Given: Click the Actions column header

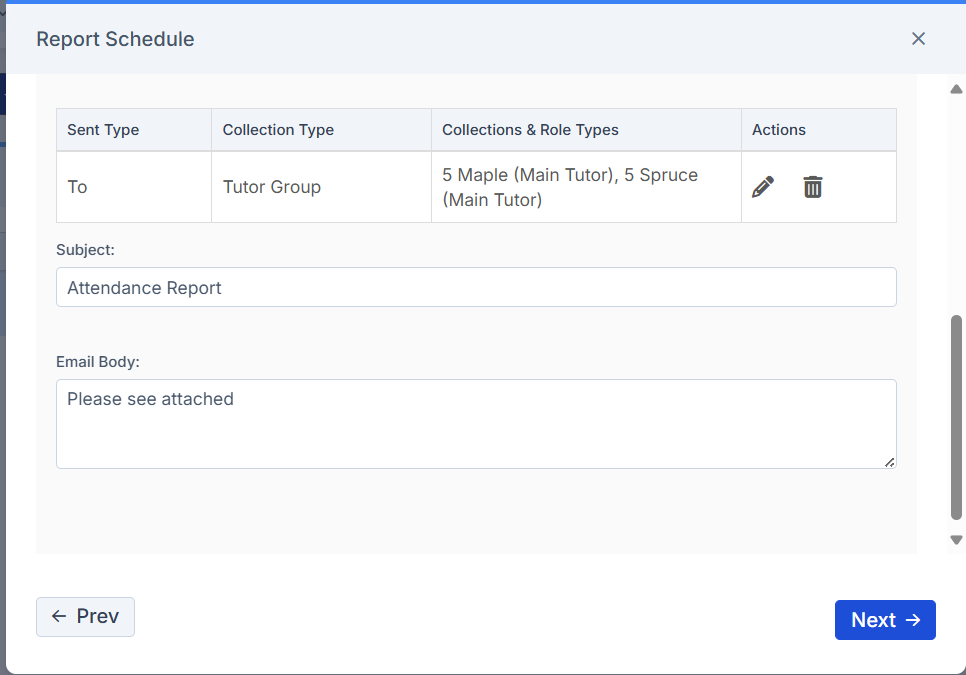Looking at the screenshot, I should click(779, 130).
